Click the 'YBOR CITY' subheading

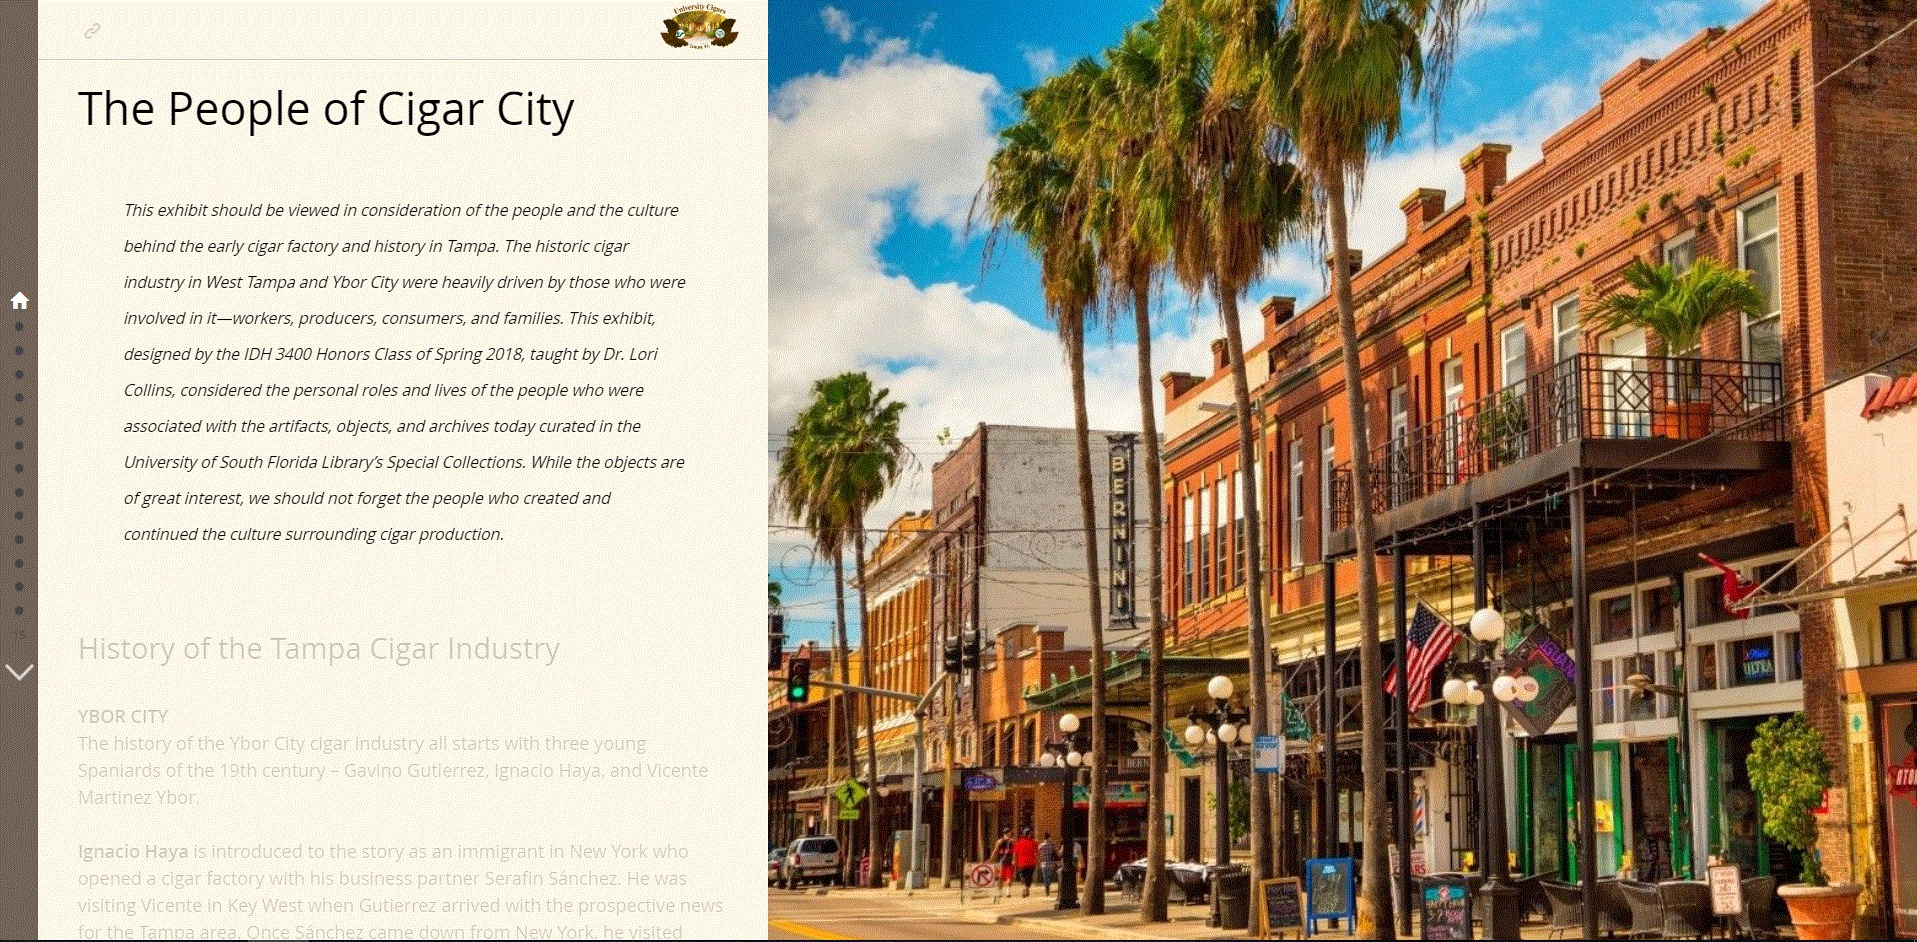click(123, 716)
